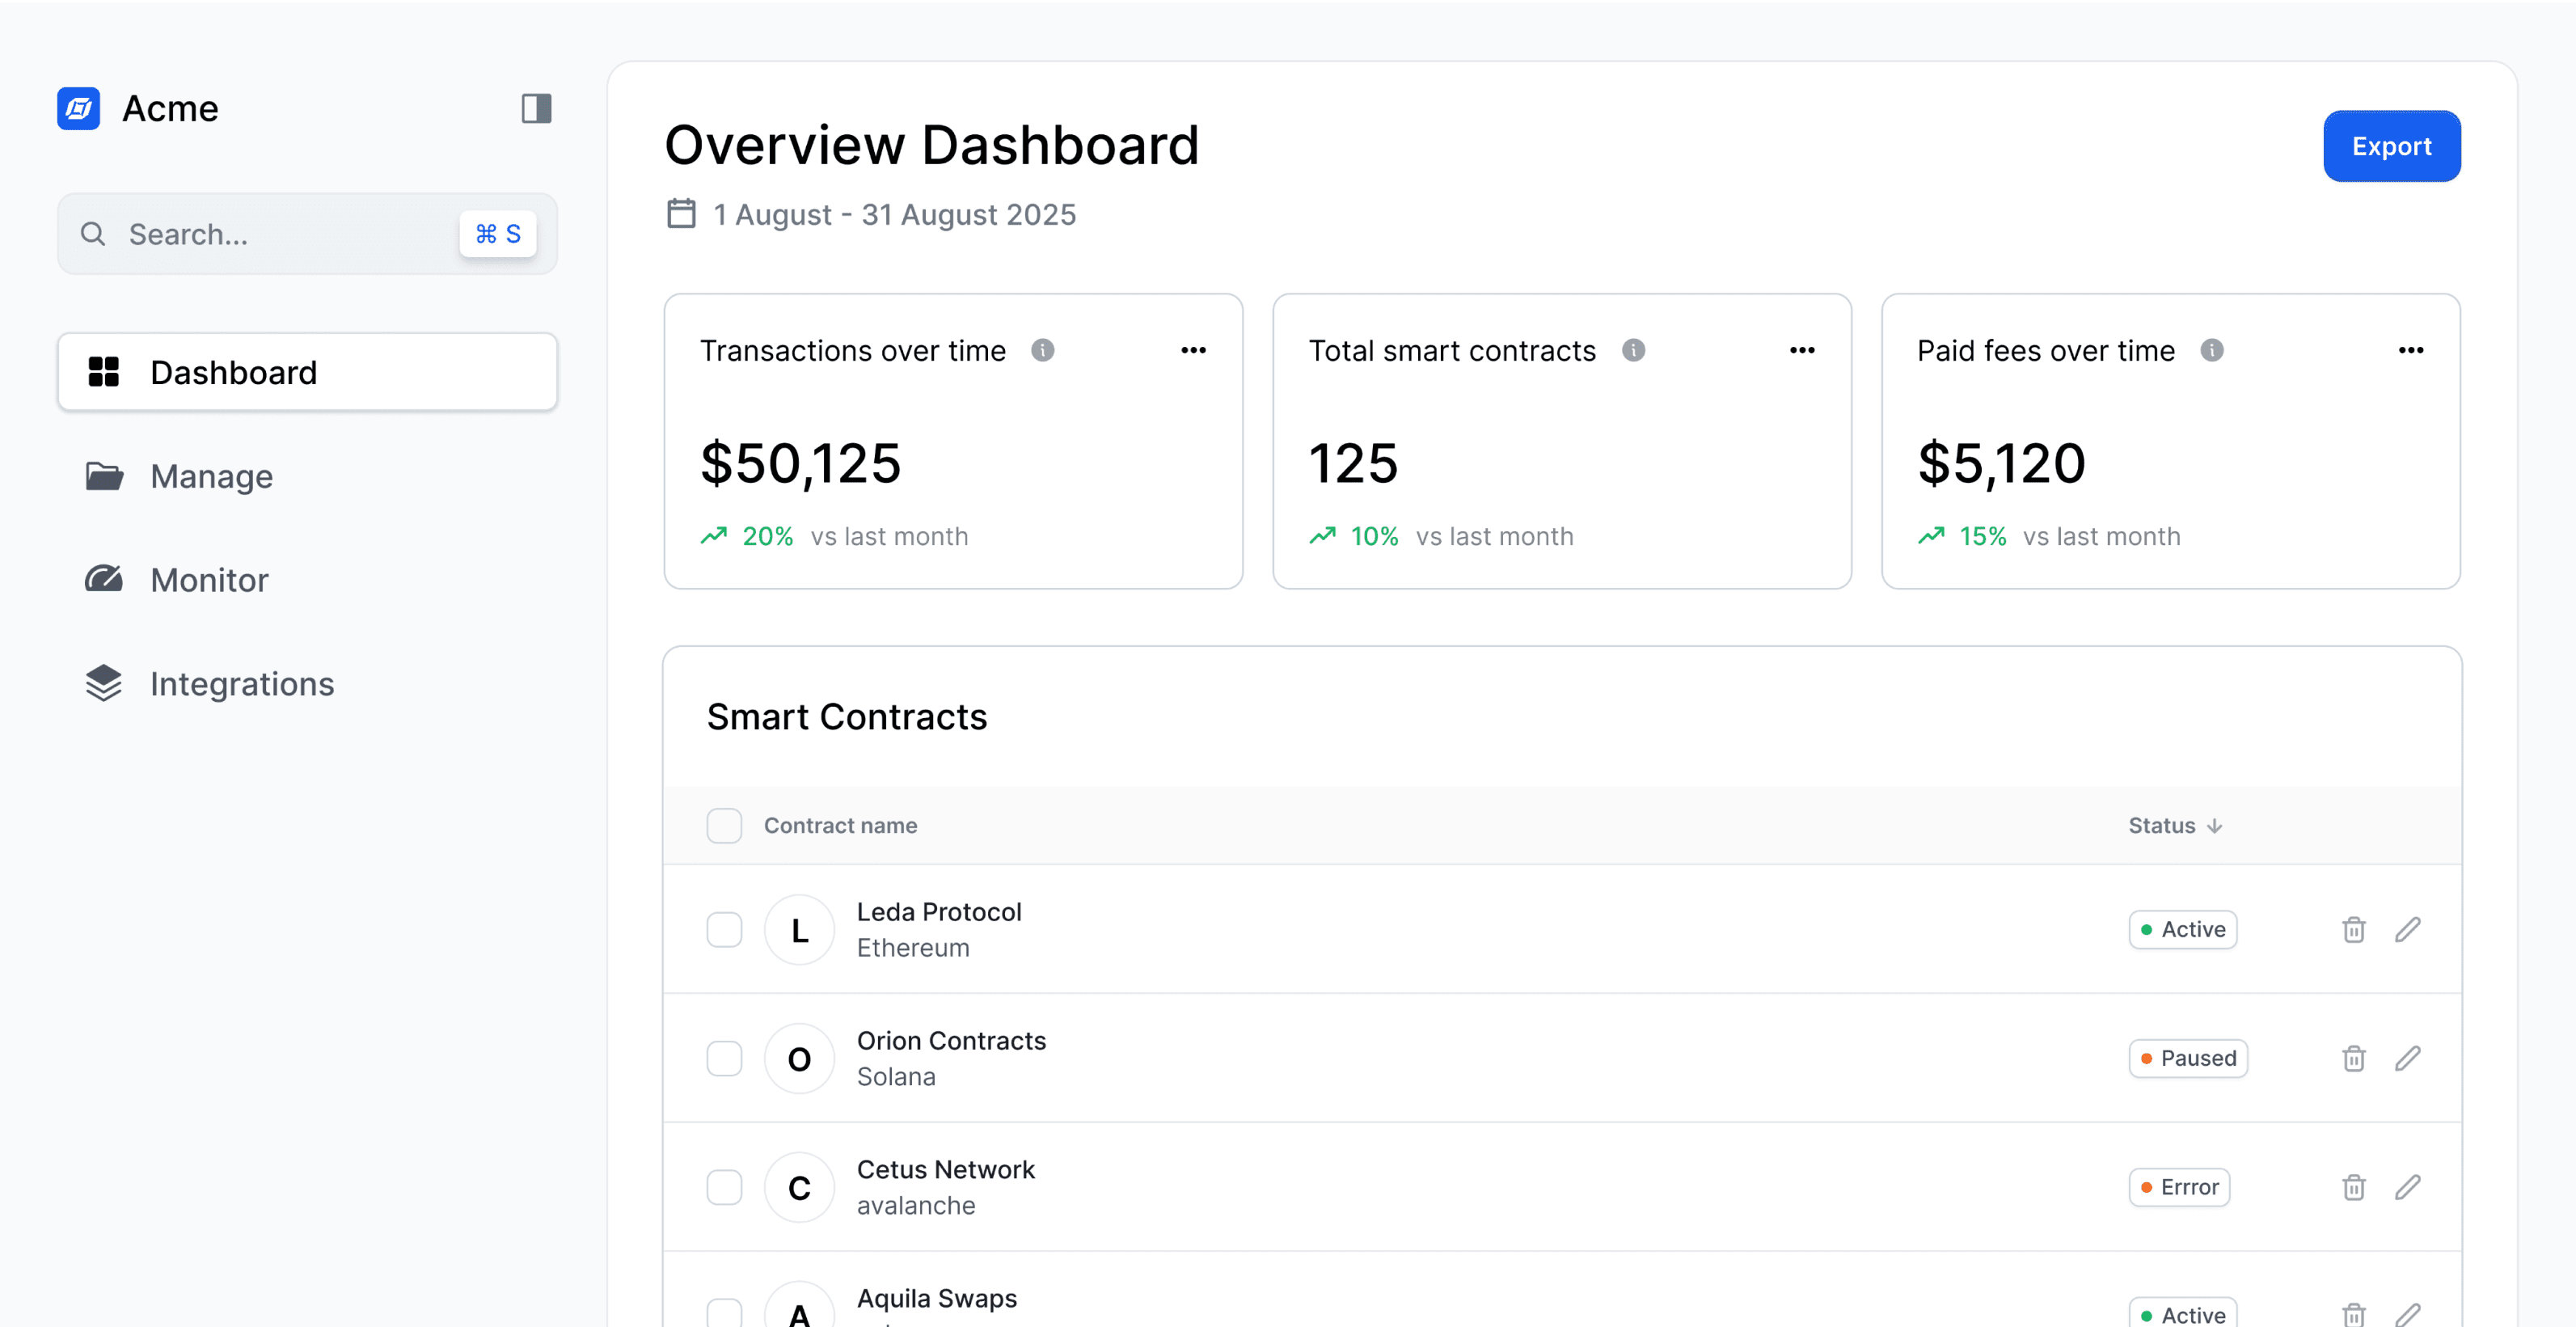Click the Errror status badge for Cetus Network
Viewport: 2576px width, 1327px height.
pyautogui.click(x=2179, y=1187)
